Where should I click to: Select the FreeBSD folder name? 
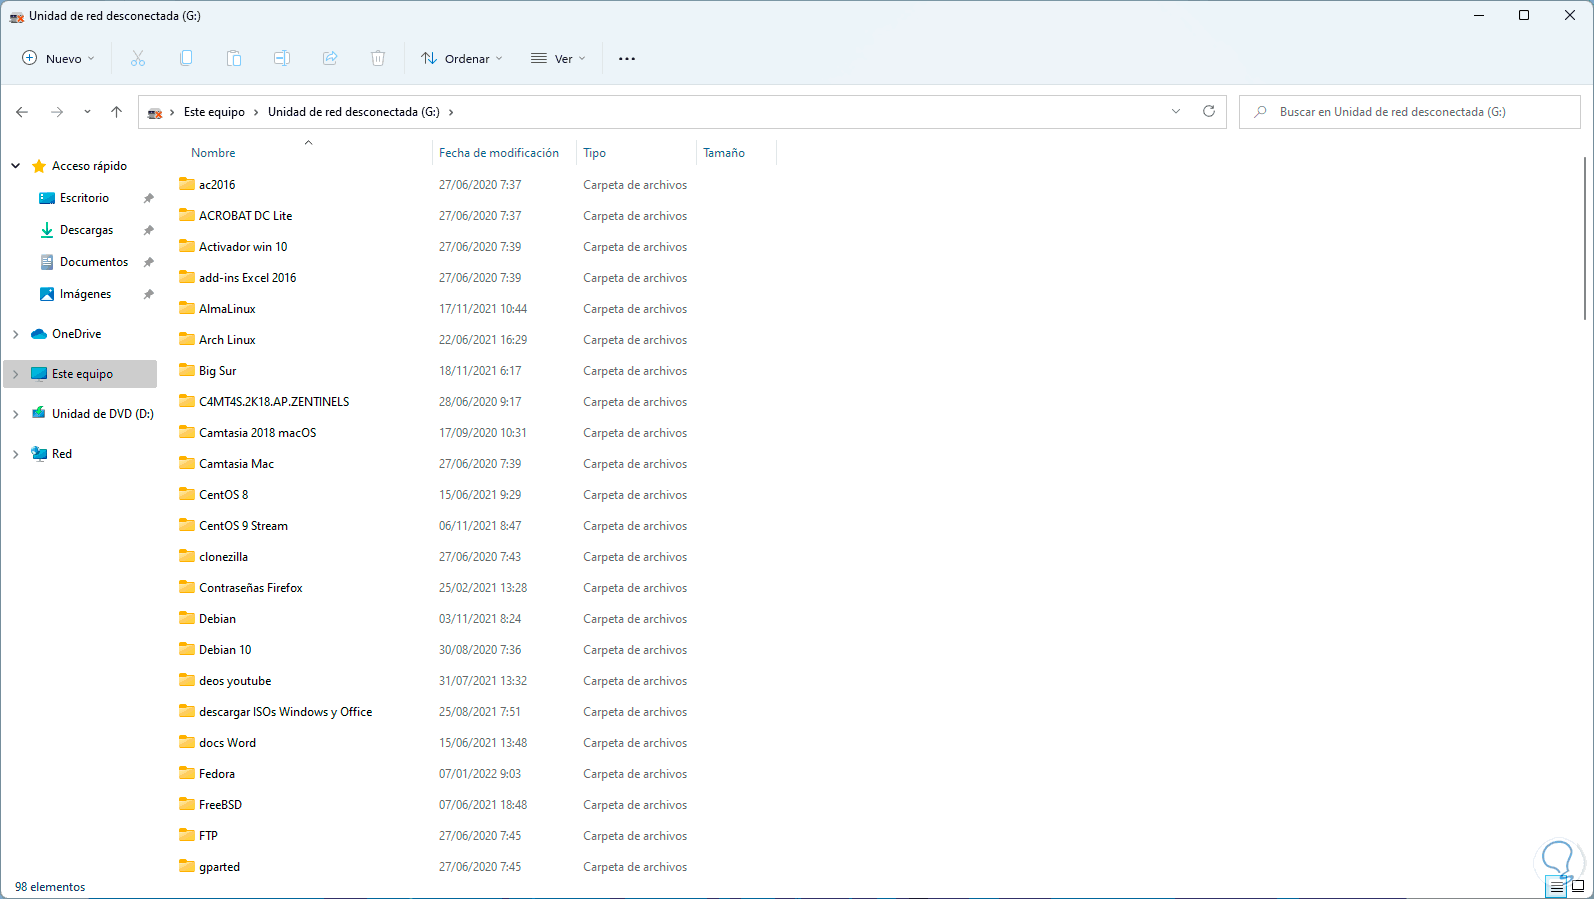point(220,805)
